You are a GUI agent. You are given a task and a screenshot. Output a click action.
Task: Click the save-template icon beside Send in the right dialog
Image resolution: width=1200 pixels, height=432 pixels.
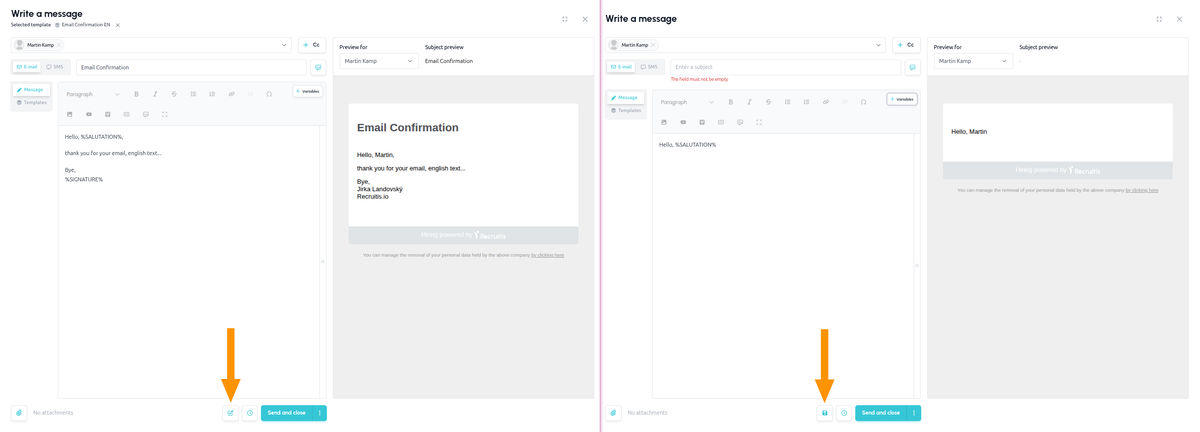(825, 412)
